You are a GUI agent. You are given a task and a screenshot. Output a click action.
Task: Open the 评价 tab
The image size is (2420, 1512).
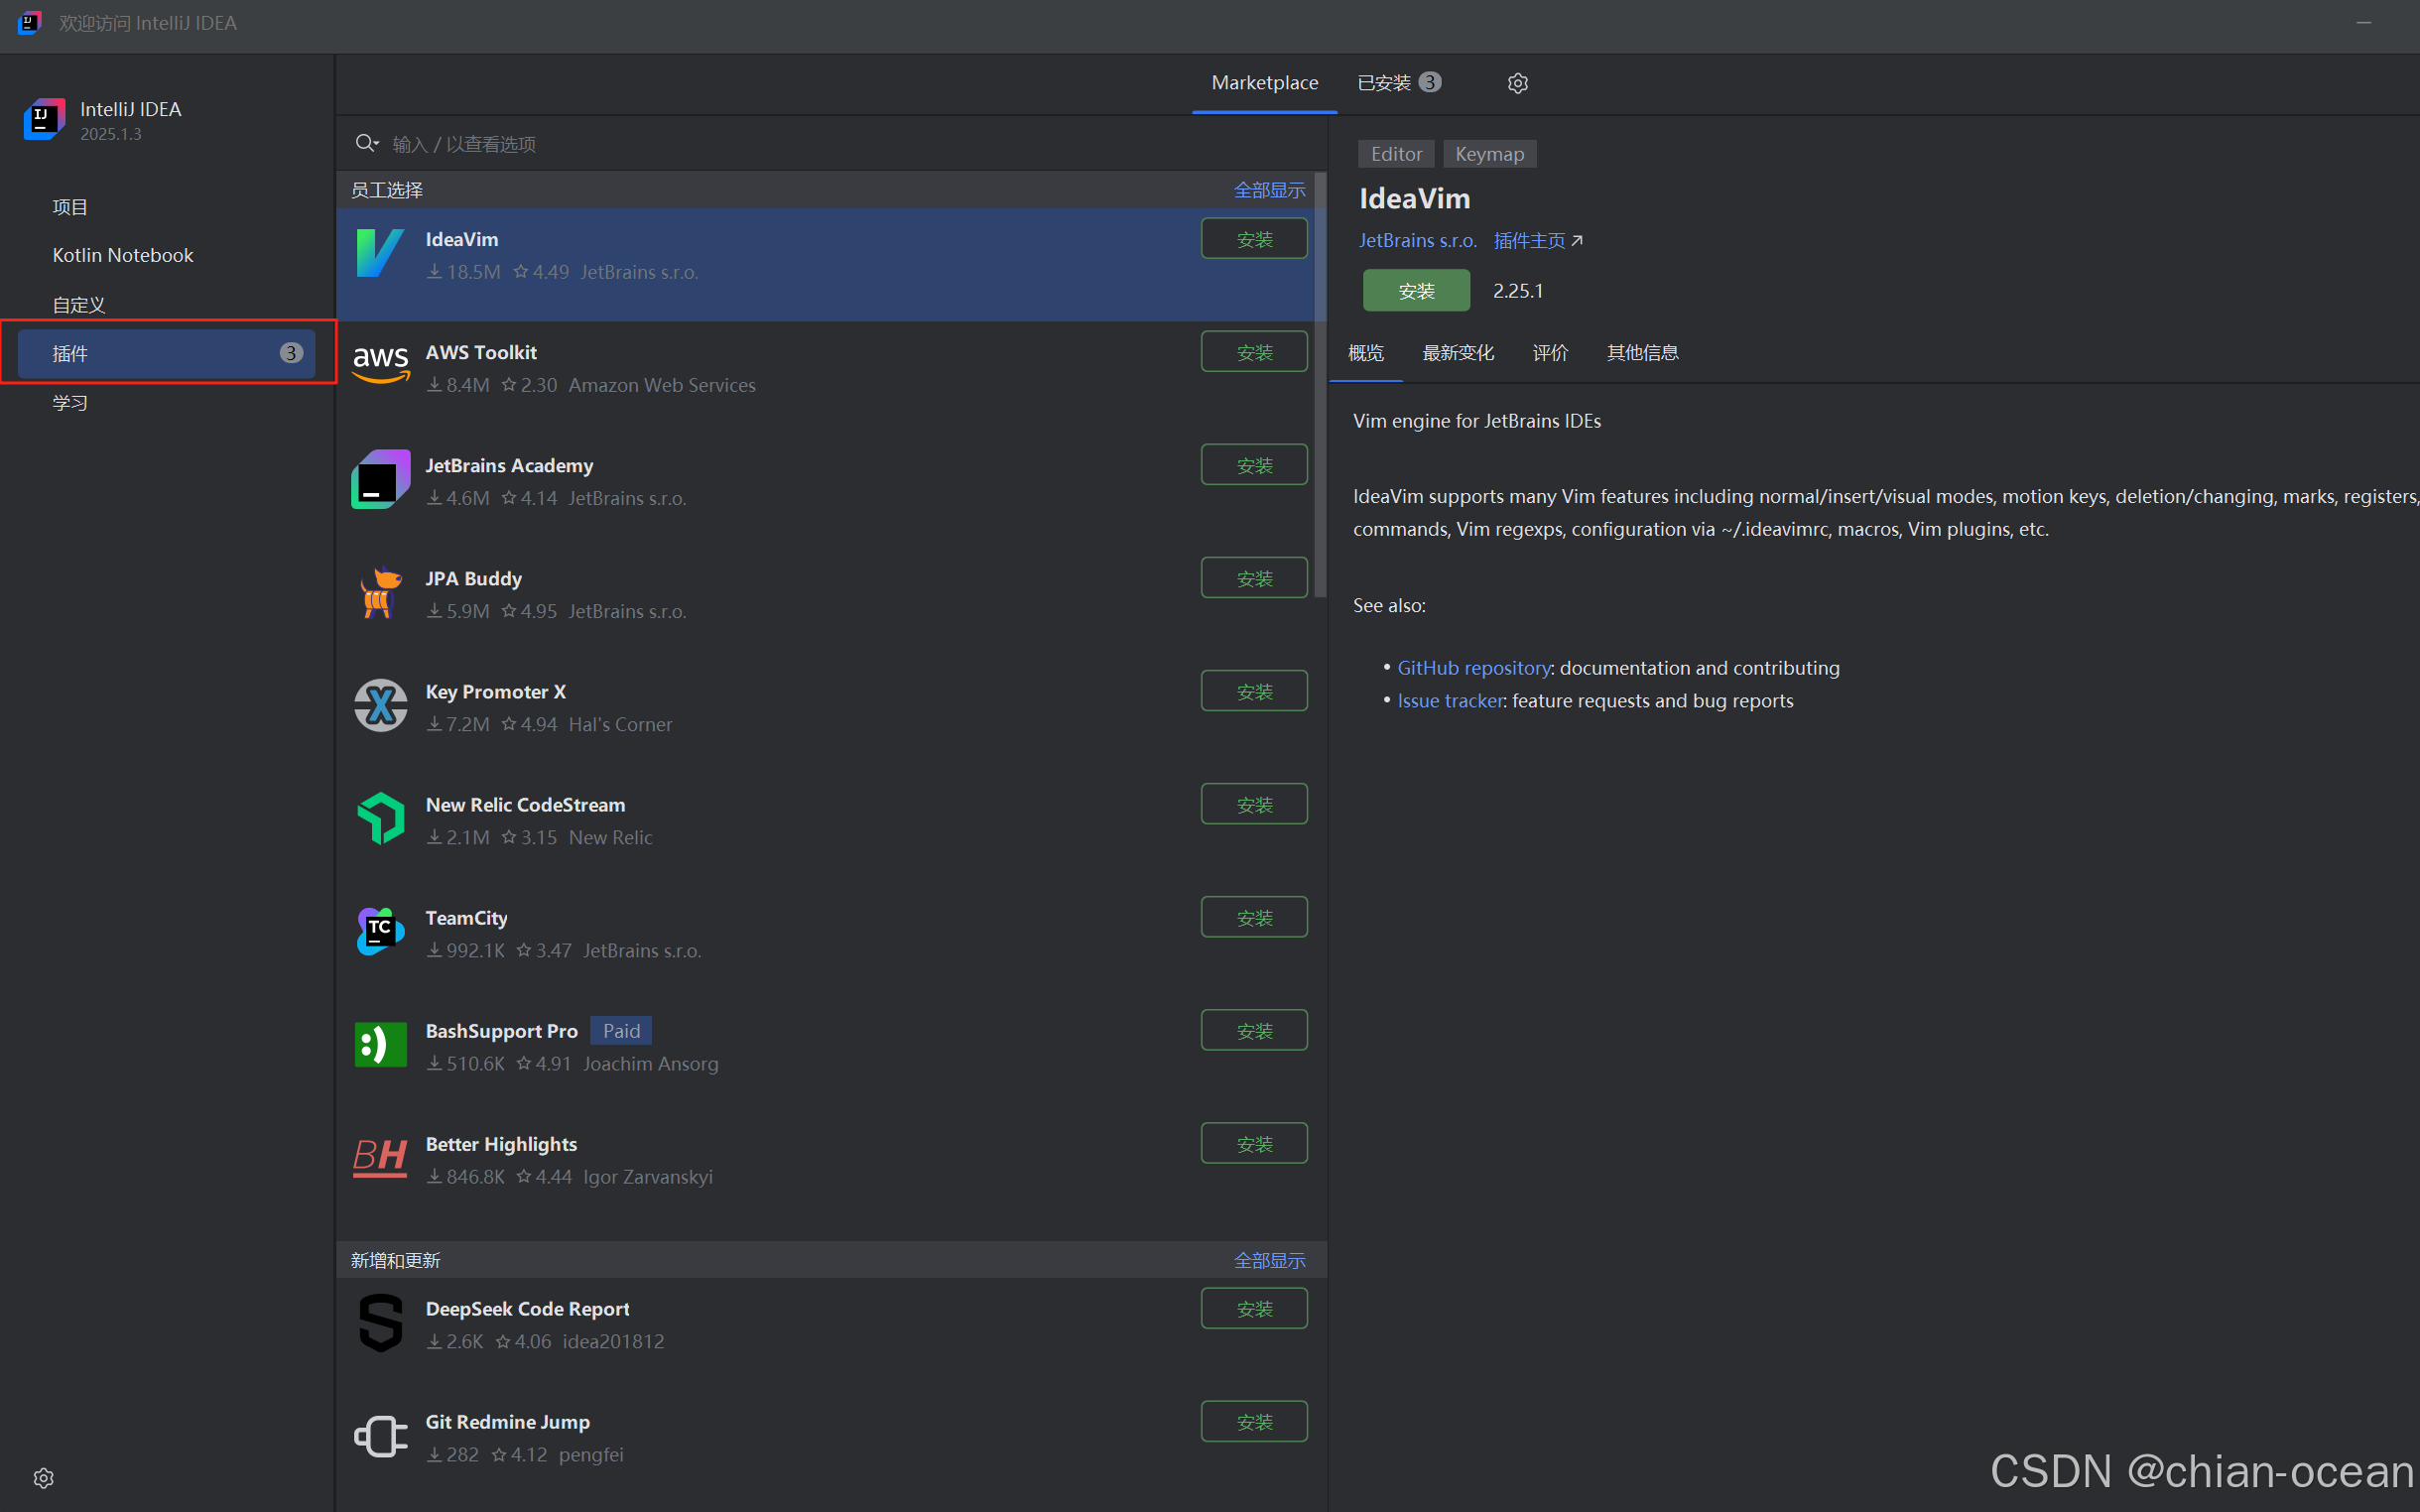(x=1549, y=353)
